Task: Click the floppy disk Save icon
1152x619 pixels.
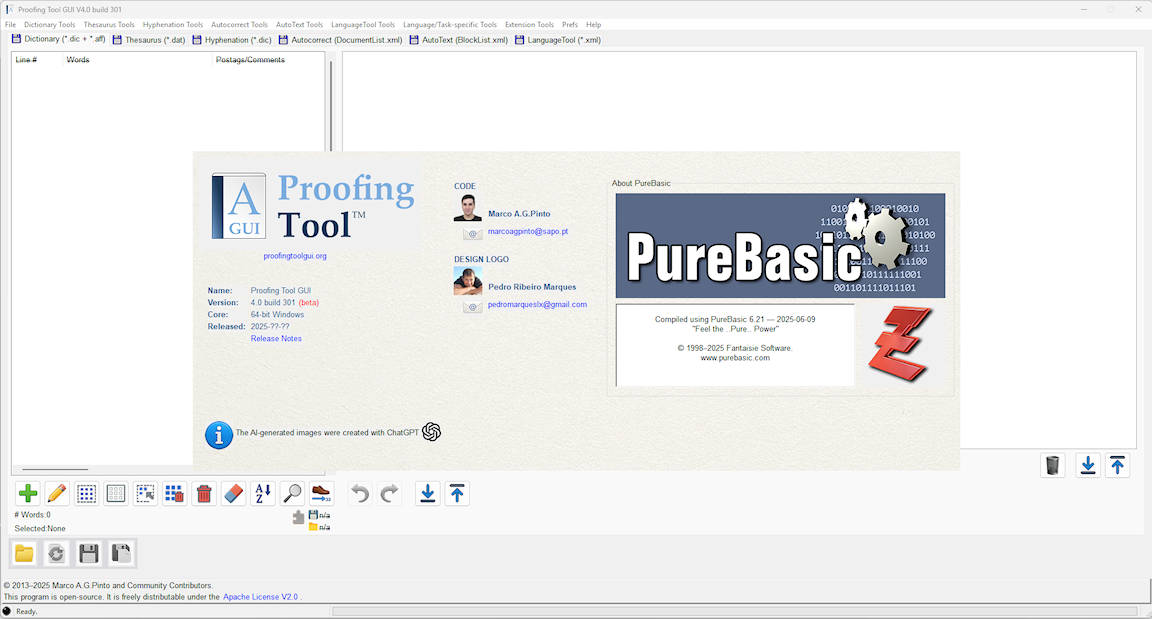Action: coord(89,553)
